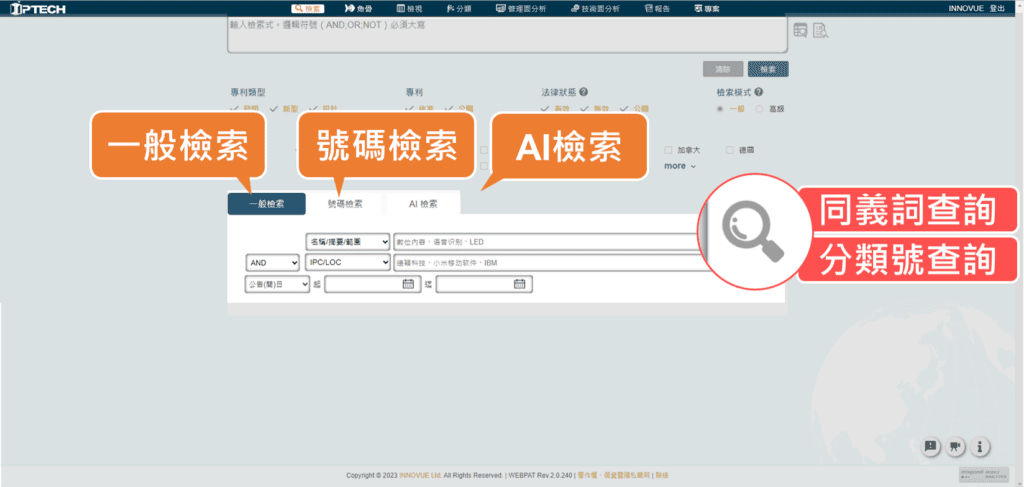Click the help icon beside 檢索模式
This screenshot has height=487, width=1024.
[x=760, y=91]
